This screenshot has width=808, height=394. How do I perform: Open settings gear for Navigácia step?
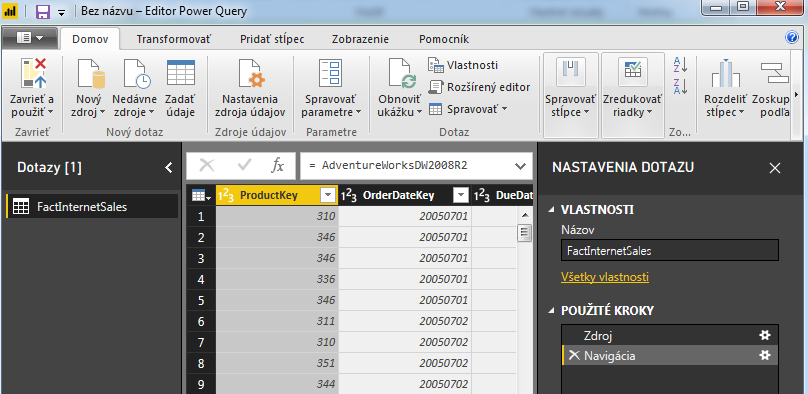(765, 355)
